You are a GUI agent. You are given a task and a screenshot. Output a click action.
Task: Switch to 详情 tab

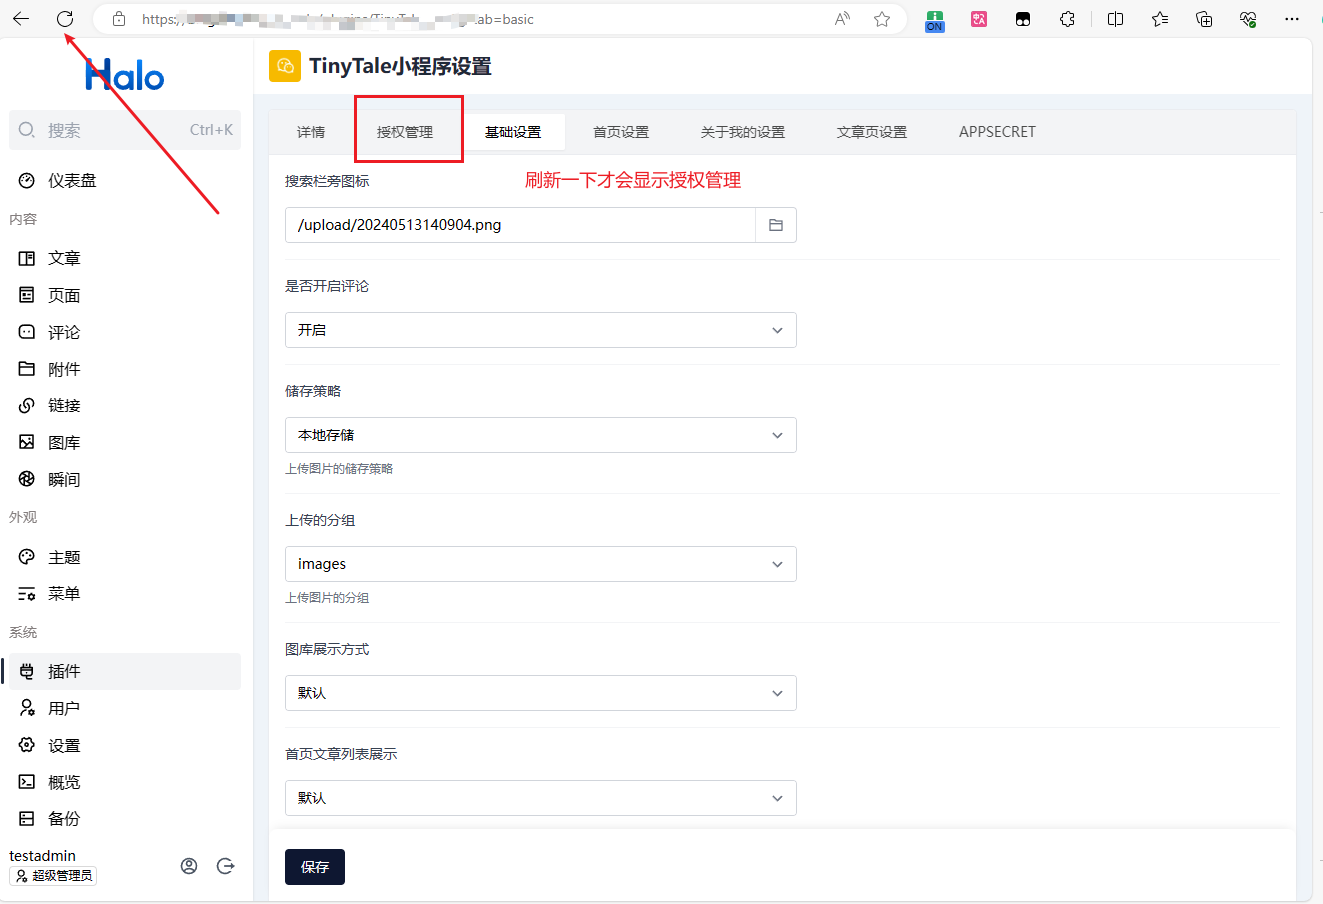point(311,132)
